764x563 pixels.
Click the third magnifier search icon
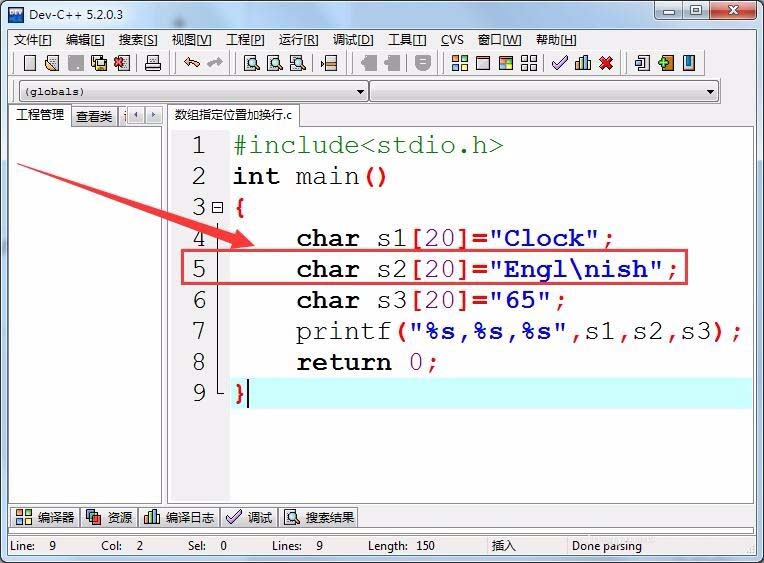[298, 63]
